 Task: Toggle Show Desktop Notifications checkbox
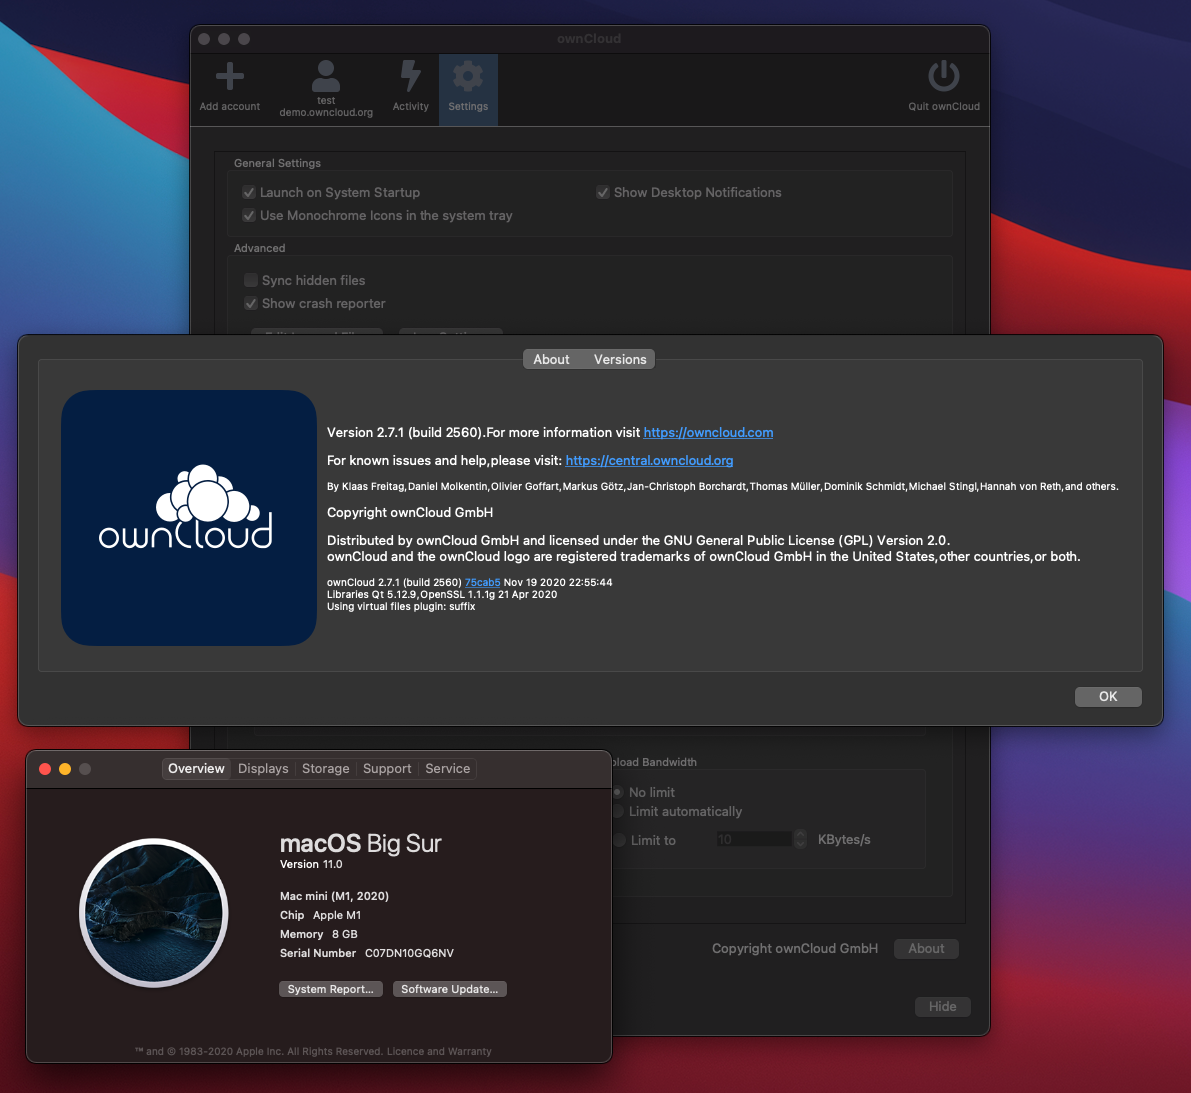(602, 192)
